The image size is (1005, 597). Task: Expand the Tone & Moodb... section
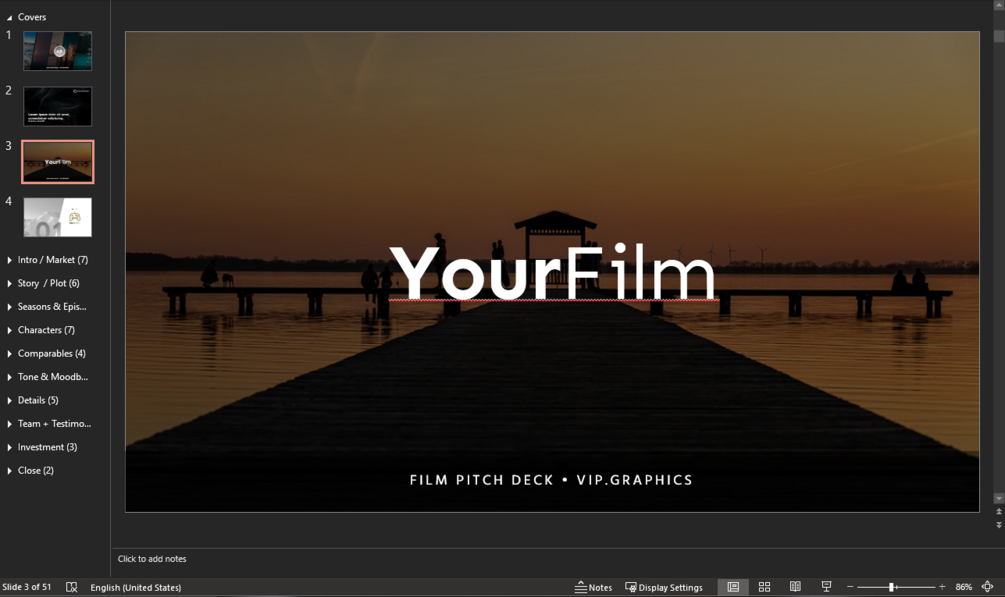click(9, 376)
